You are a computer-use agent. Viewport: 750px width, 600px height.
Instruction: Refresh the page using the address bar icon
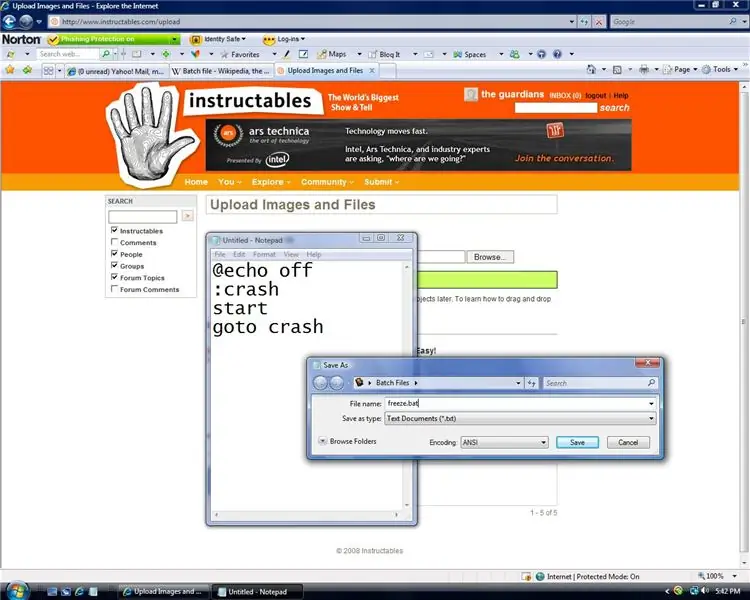click(585, 22)
